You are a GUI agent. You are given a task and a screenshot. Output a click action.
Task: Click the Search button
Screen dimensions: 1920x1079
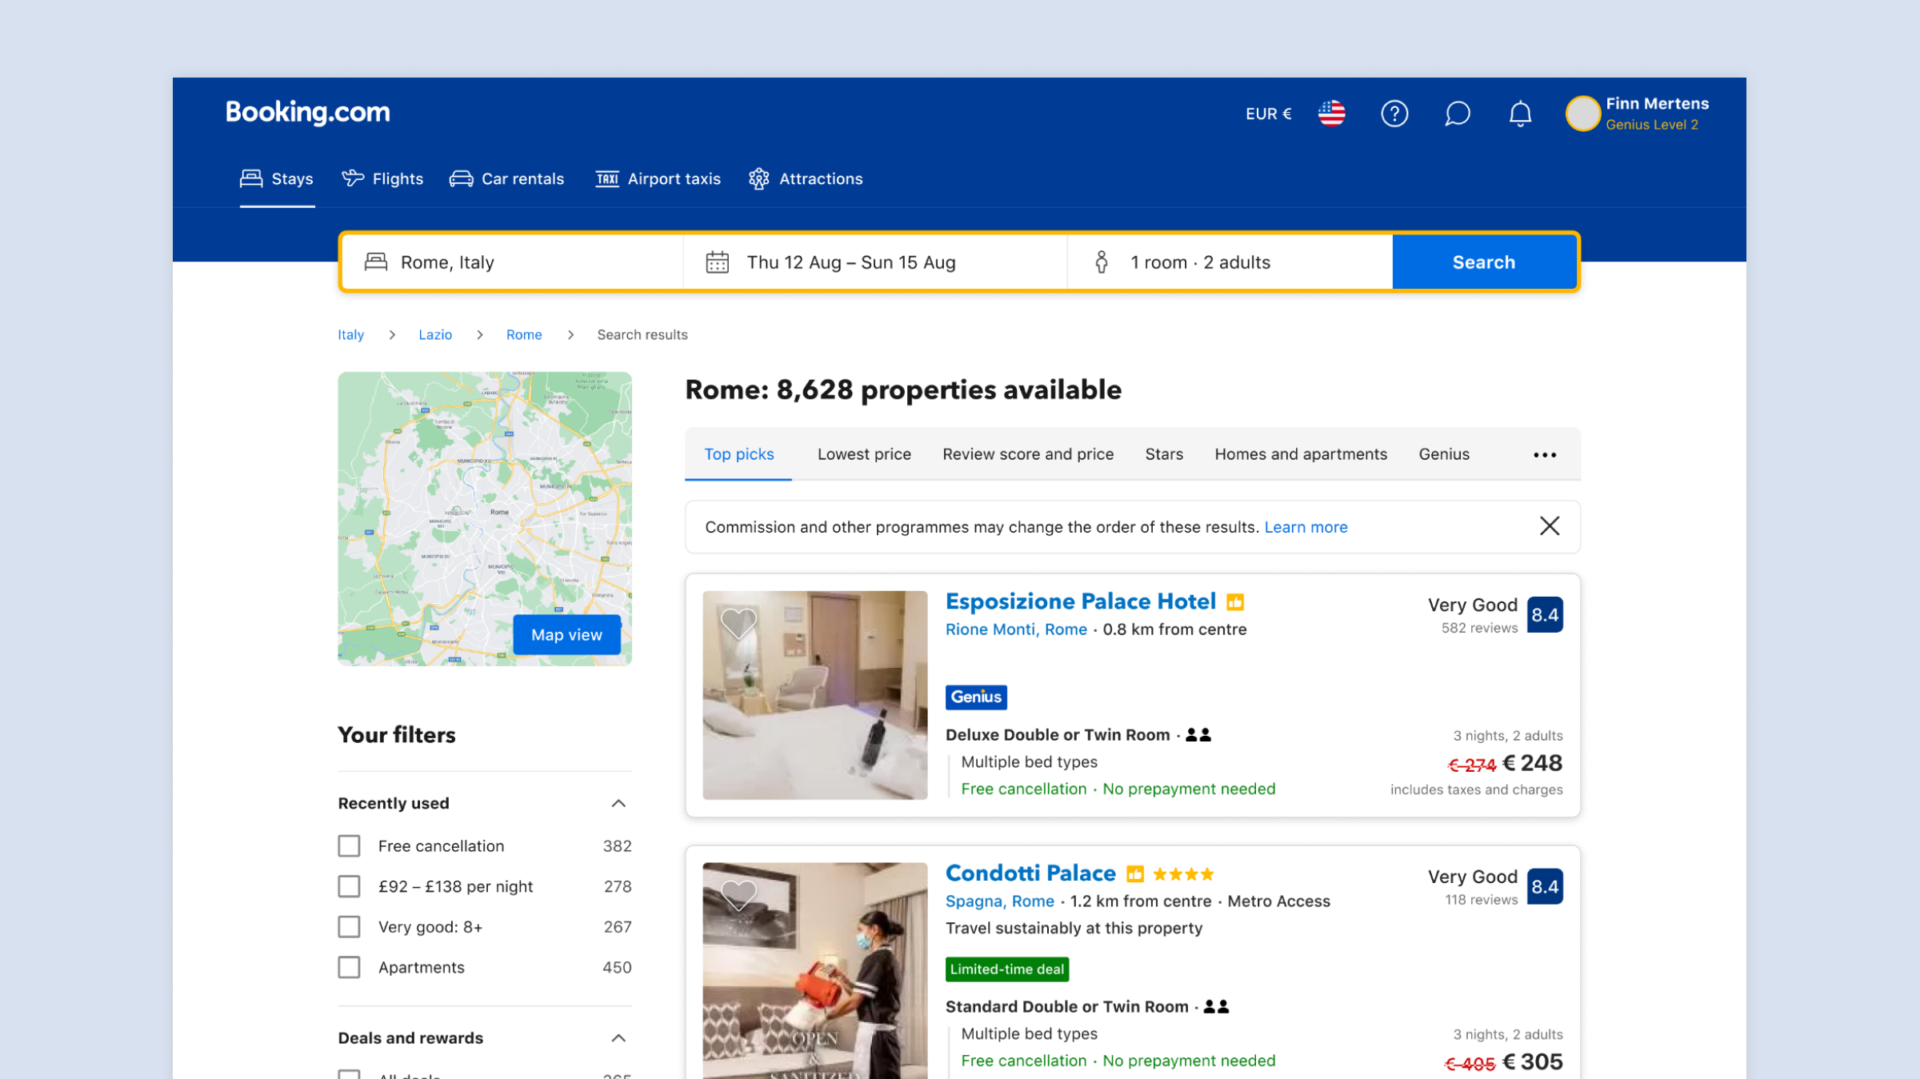[1484, 262]
